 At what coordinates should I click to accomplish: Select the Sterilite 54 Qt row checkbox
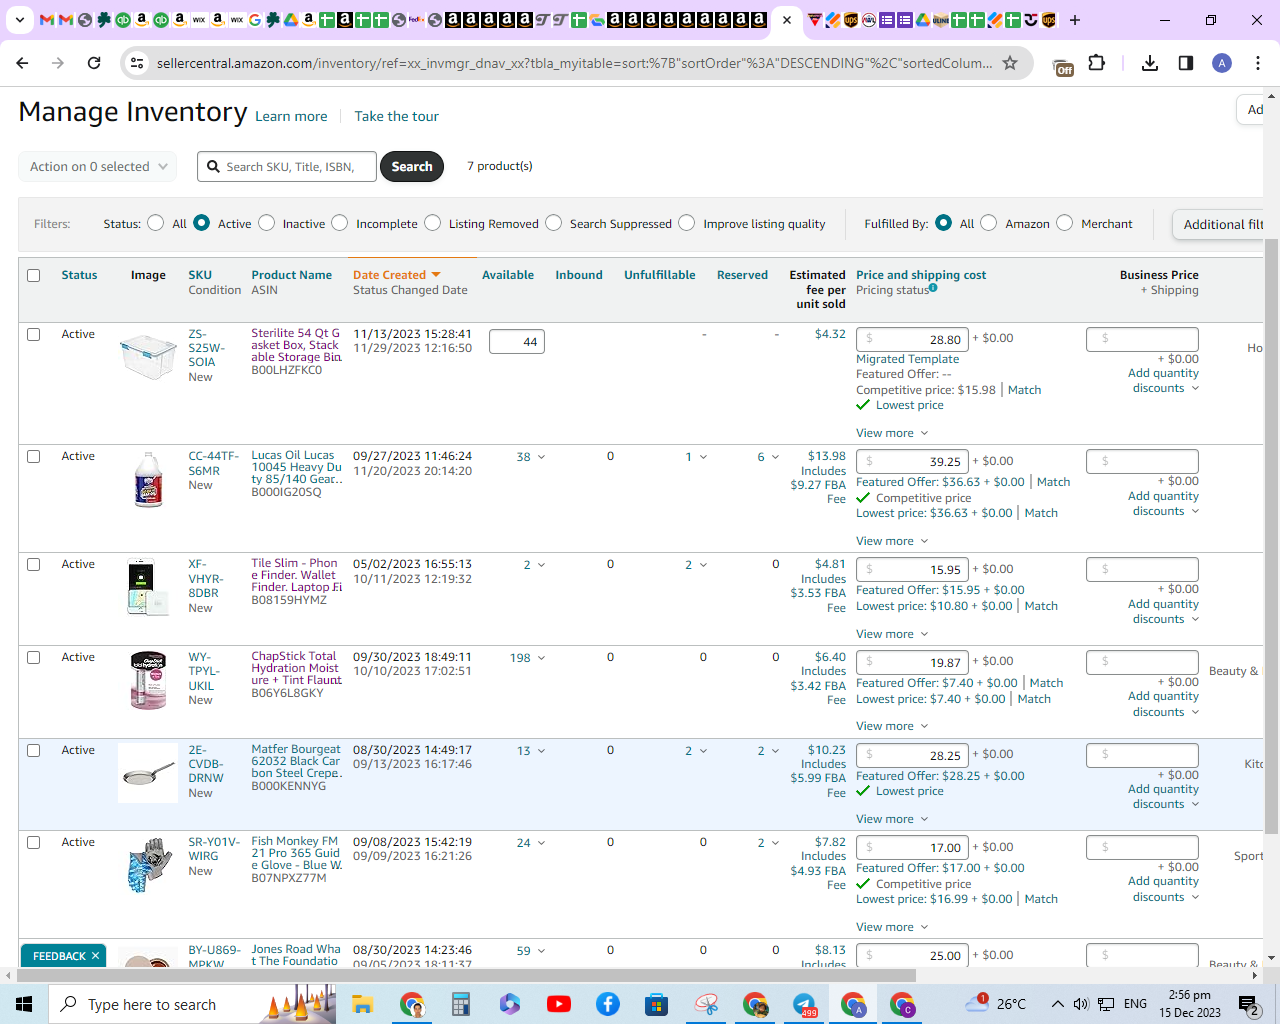pyautogui.click(x=34, y=334)
